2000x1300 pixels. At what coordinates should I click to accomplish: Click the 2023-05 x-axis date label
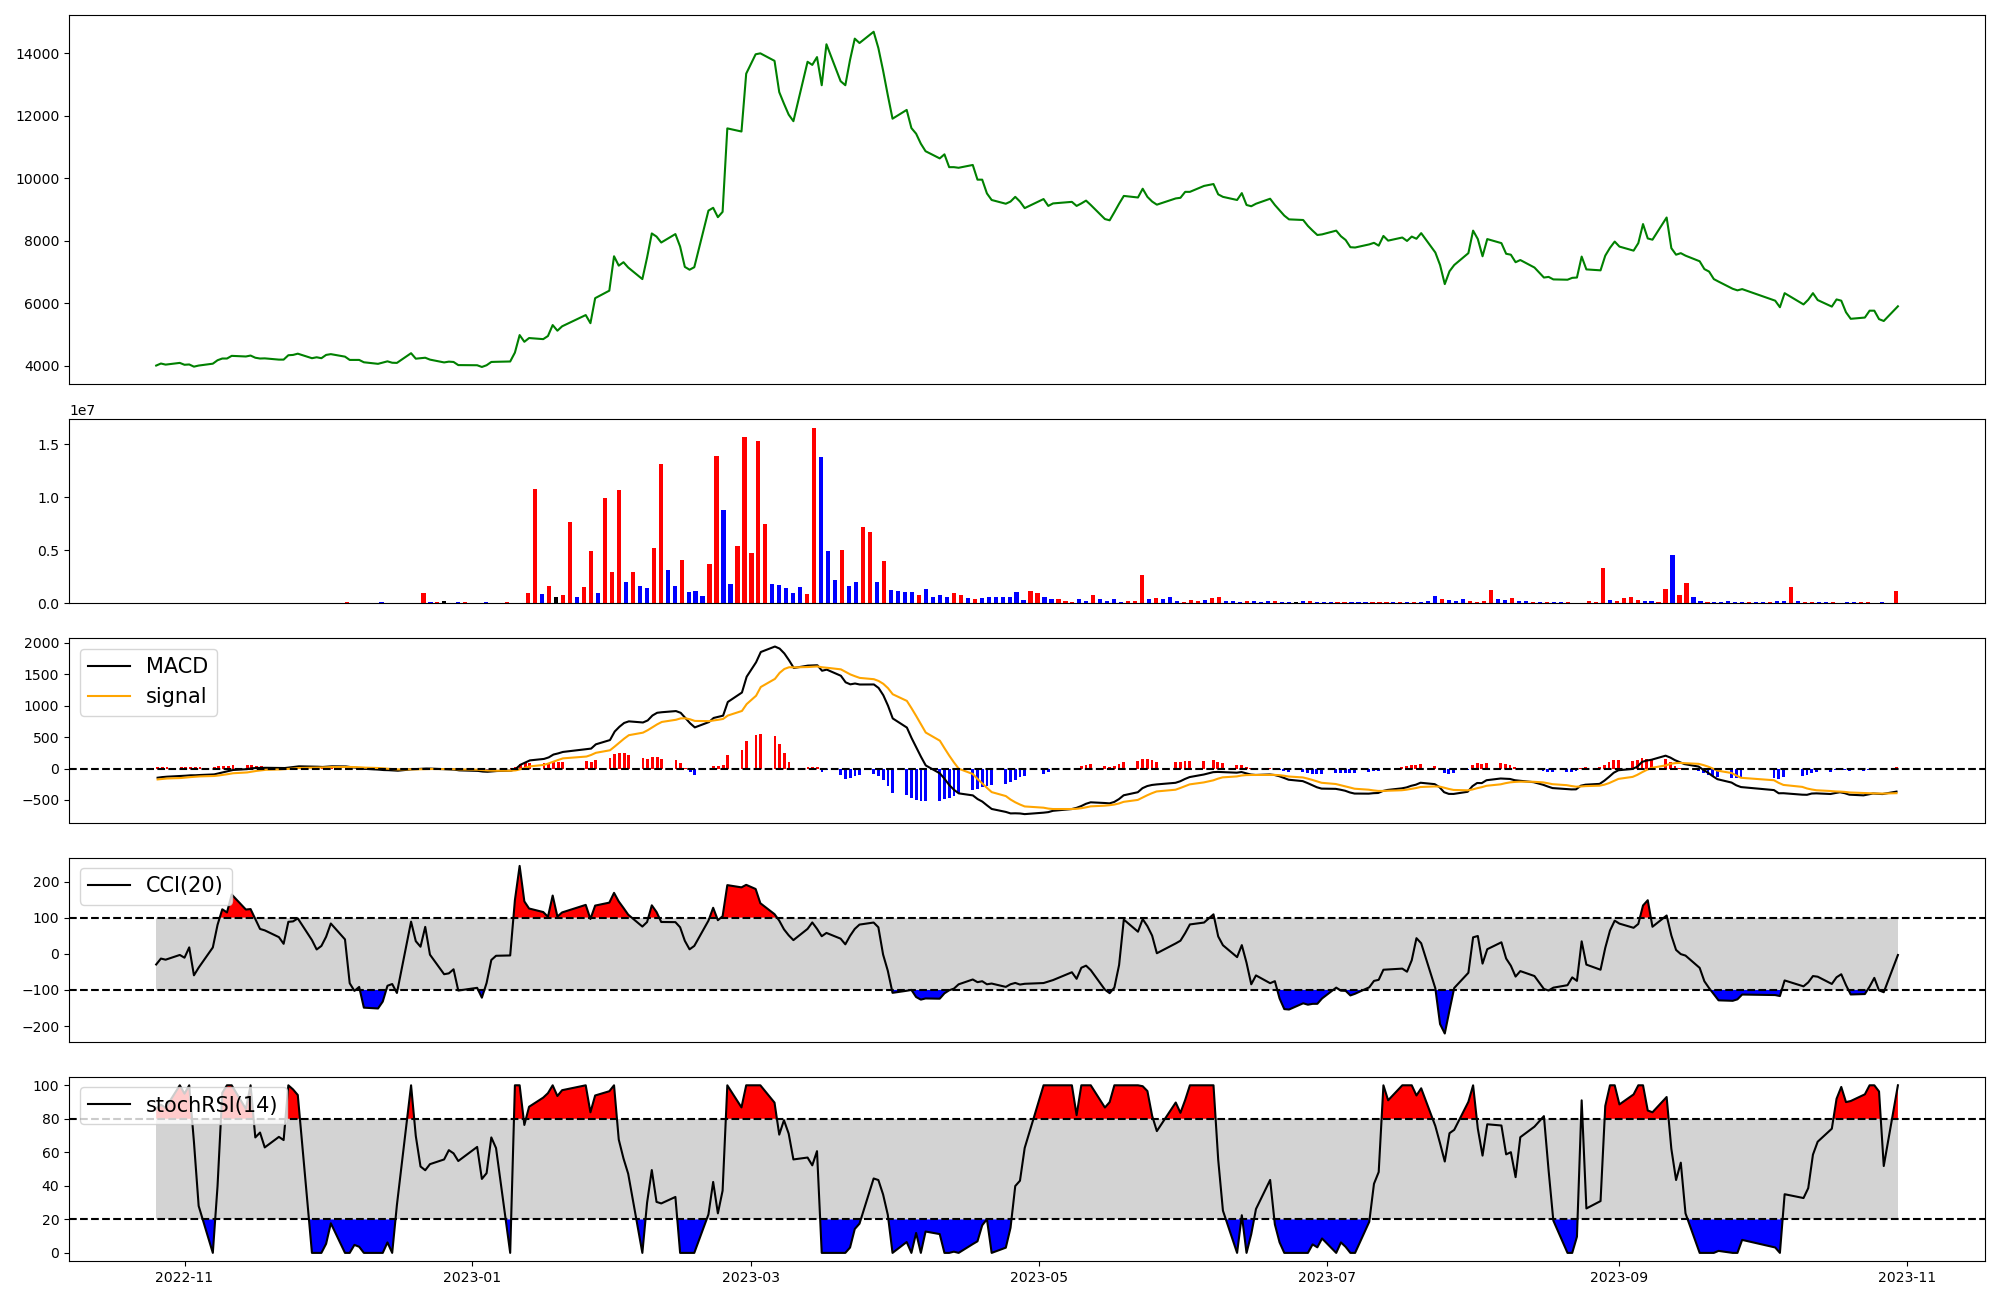pyautogui.click(x=1039, y=1277)
